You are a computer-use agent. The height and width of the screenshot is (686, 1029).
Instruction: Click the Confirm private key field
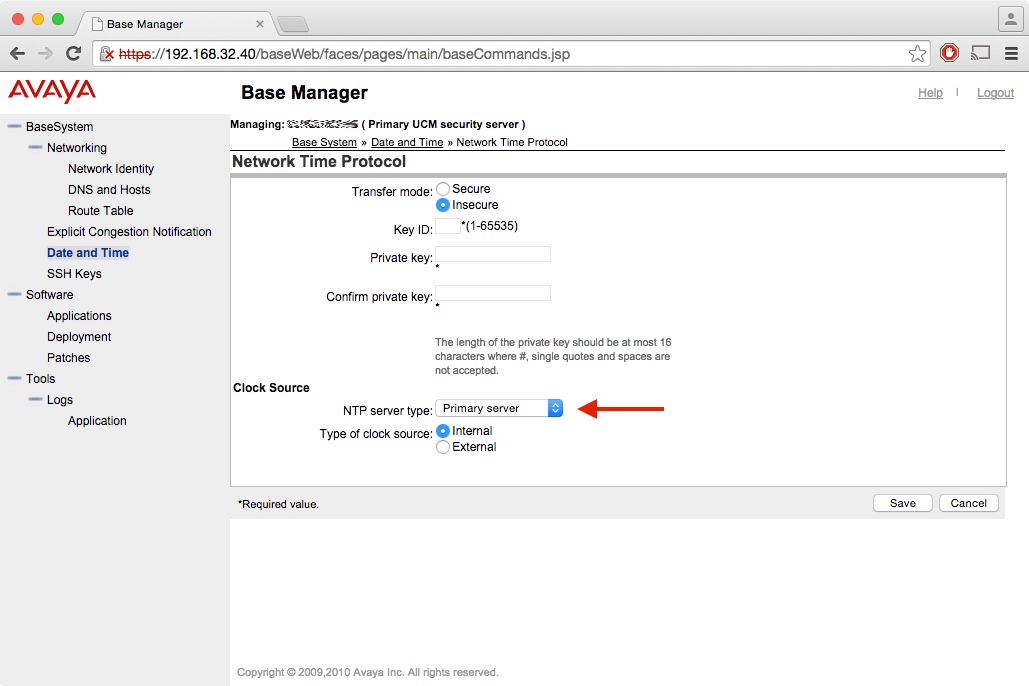pyautogui.click(x=493, y=293)
